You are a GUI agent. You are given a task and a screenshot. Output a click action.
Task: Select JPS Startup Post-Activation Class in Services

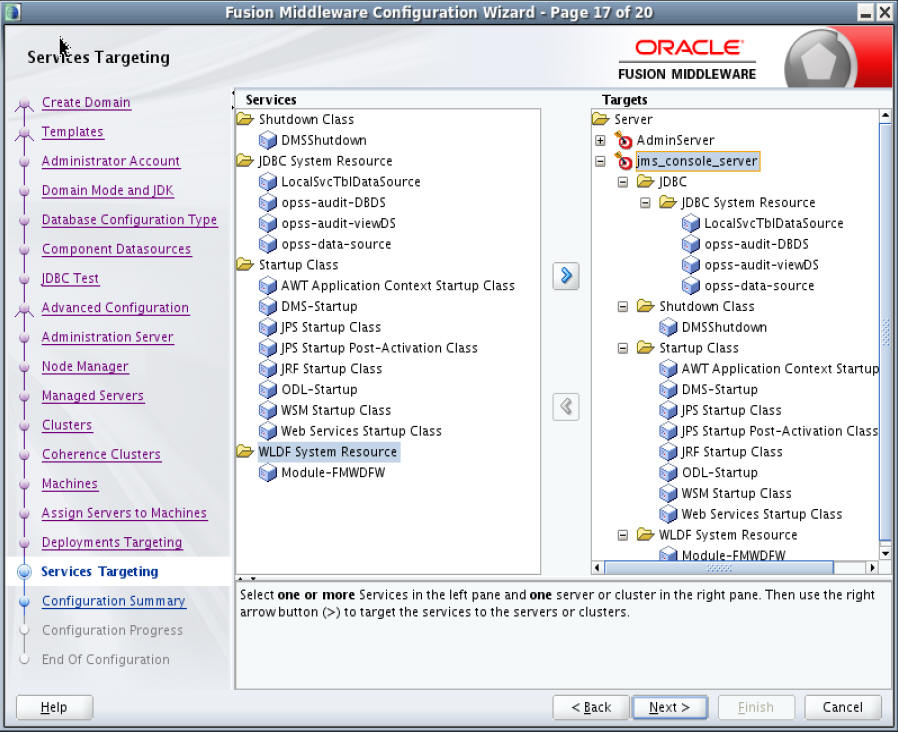click(x=379, y=348)
